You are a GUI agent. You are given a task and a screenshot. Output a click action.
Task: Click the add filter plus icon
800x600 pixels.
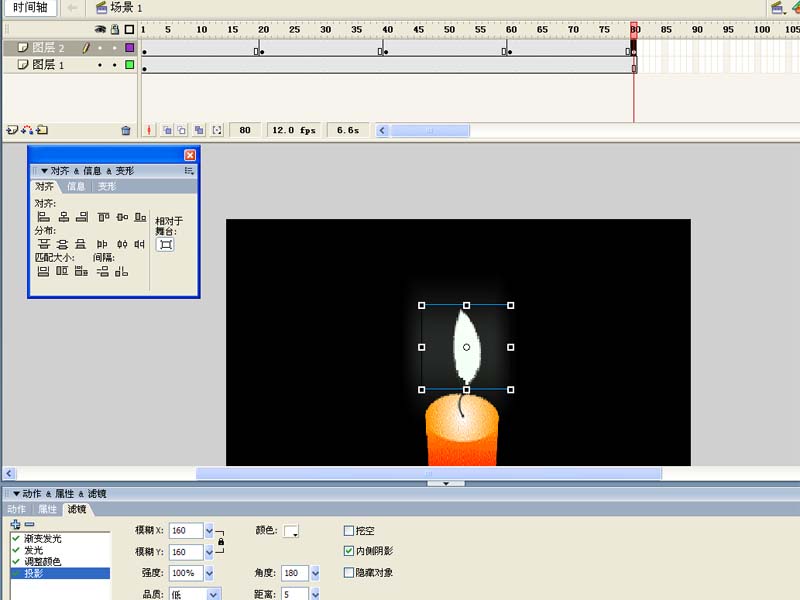[x=16, y=524]
